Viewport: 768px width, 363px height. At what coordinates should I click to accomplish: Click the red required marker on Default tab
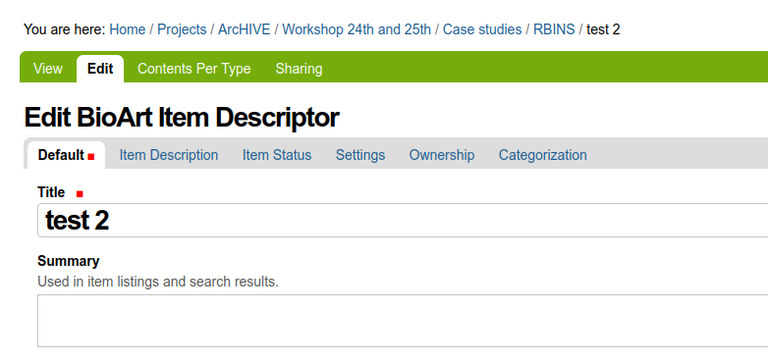[91, 157]
